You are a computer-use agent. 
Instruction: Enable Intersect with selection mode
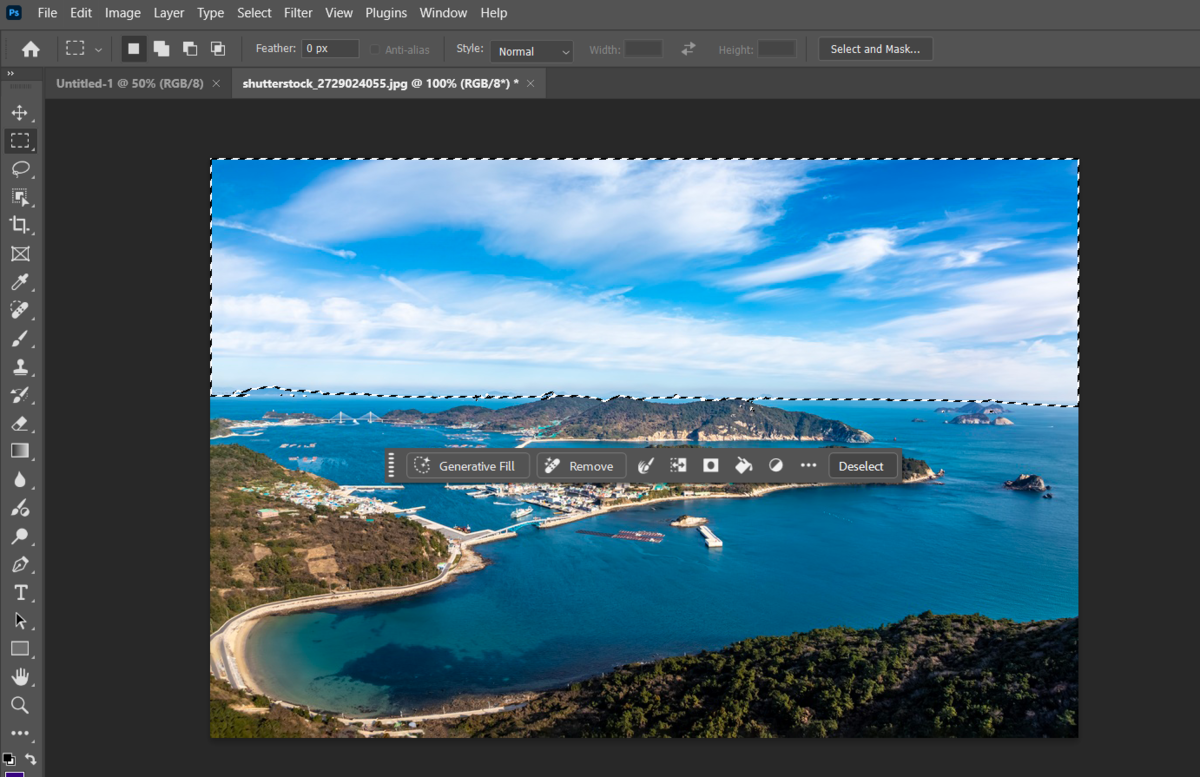218,49
